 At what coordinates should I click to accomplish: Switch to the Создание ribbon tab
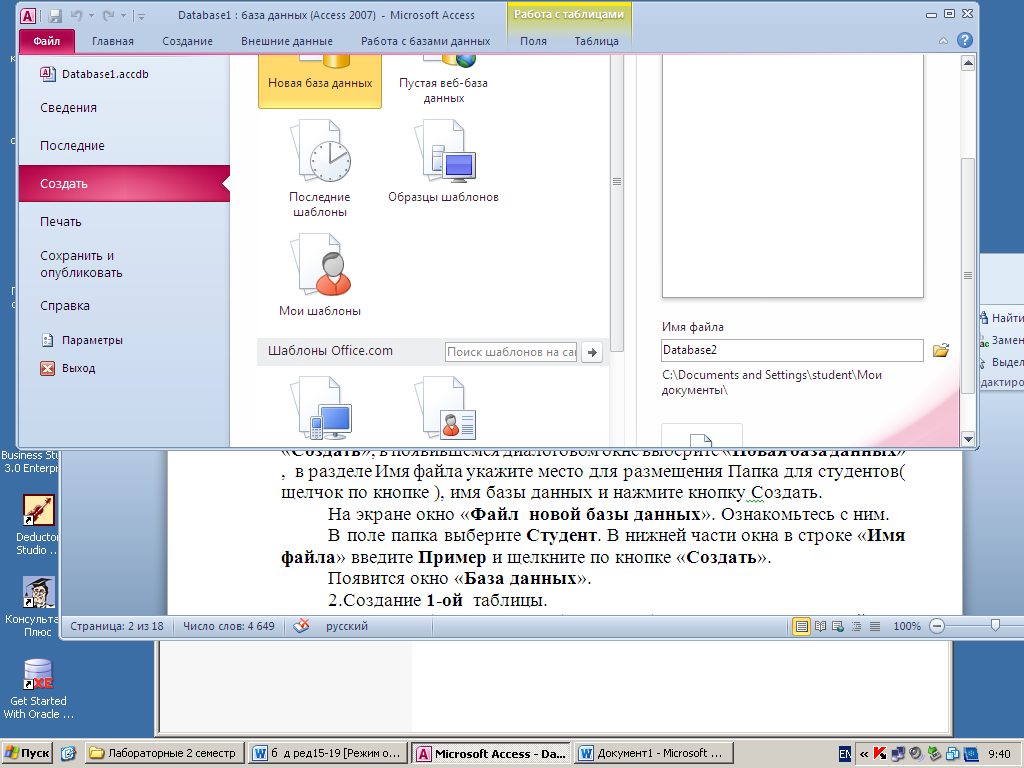click(x=187, y=41)
